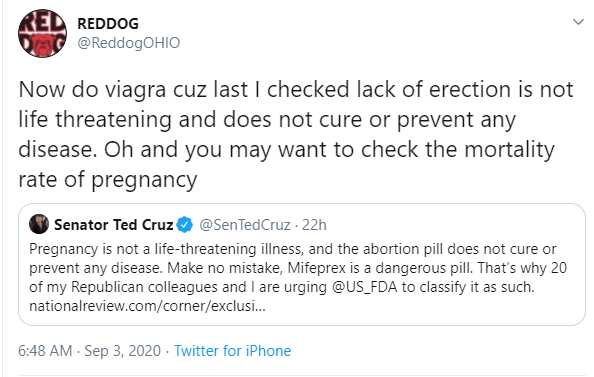
Task: Click the main tweet text about viagra
Action: pyautogui.click(x=296, y=134)
